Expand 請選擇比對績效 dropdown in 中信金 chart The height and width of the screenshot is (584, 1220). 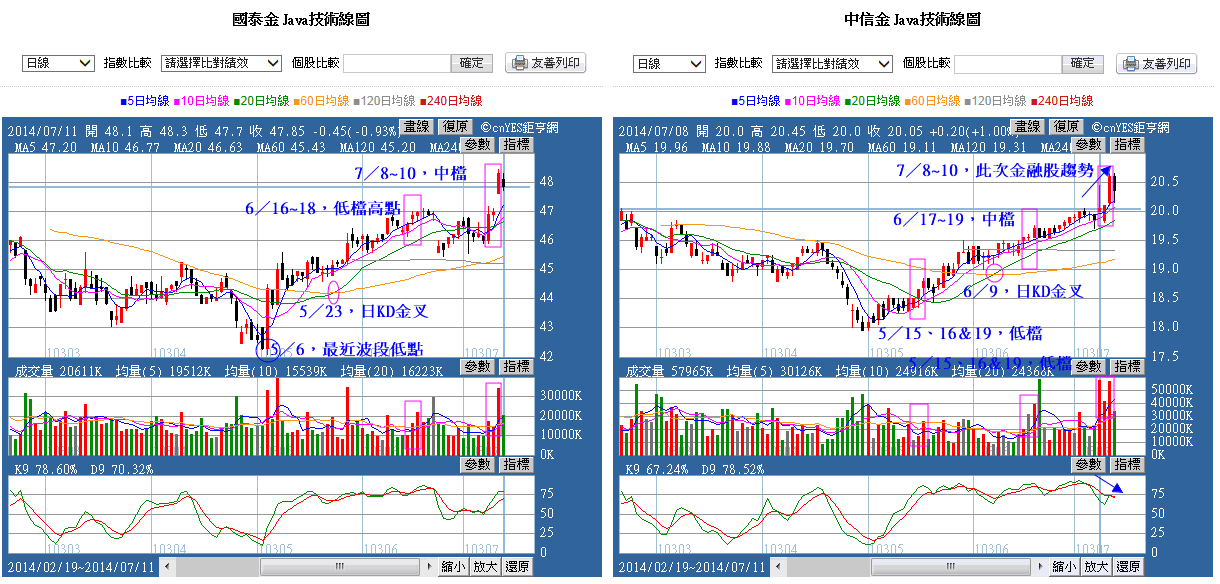pos(833,63)
